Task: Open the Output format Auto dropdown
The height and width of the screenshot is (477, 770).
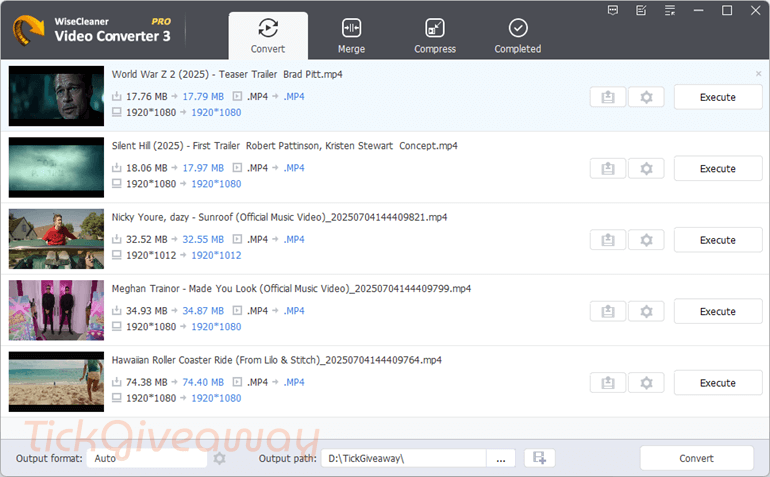Action: point(147,458)
